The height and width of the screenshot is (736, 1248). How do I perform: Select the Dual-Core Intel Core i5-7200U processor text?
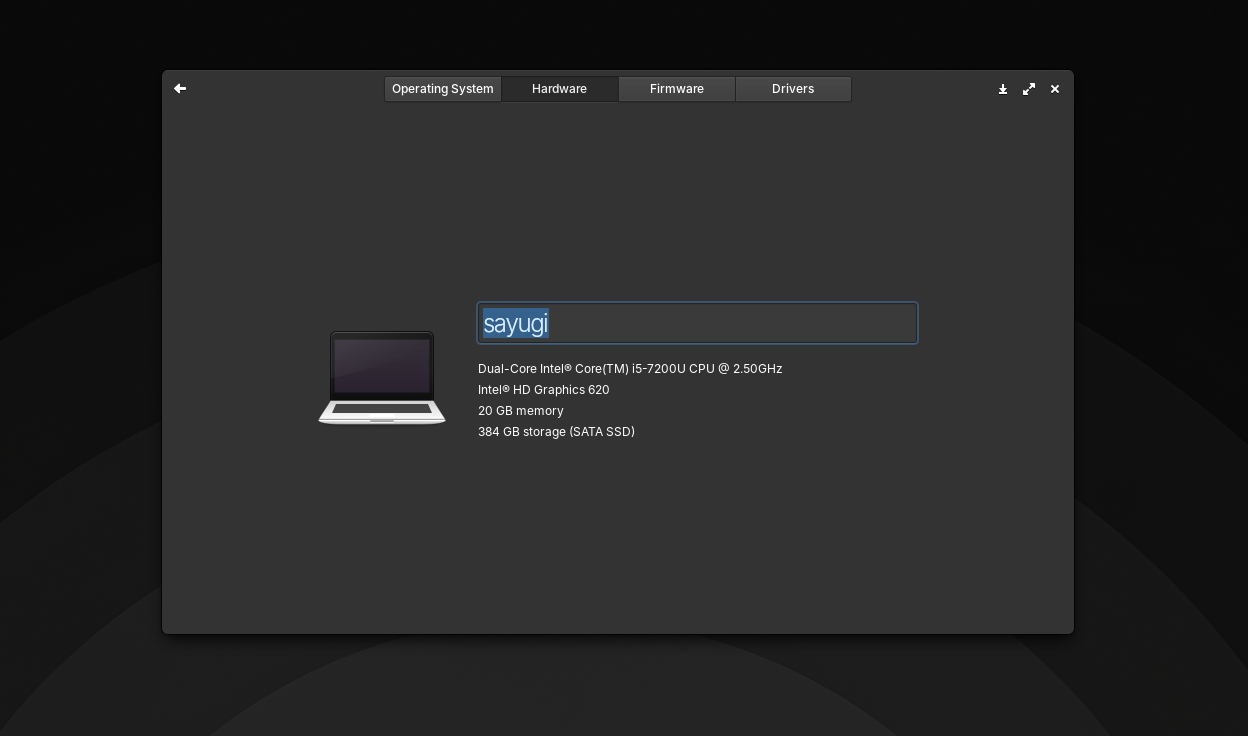630,369
